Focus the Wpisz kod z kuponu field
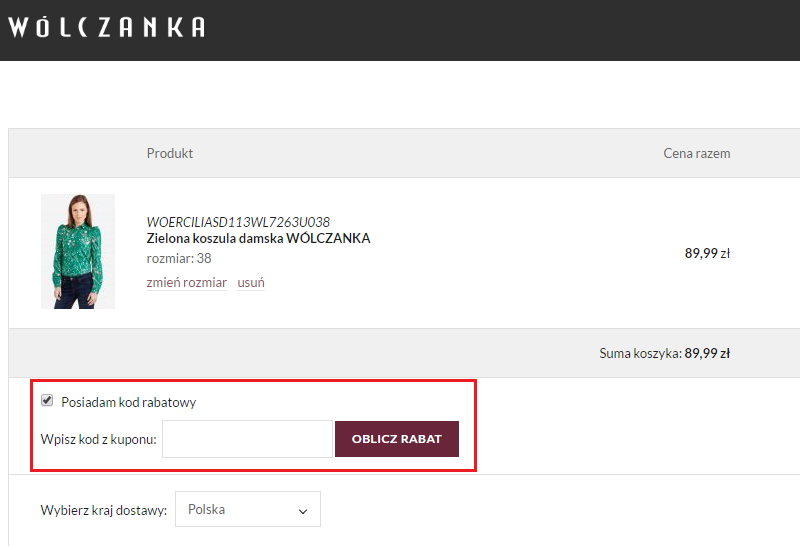800x547 pixels. 247,439
